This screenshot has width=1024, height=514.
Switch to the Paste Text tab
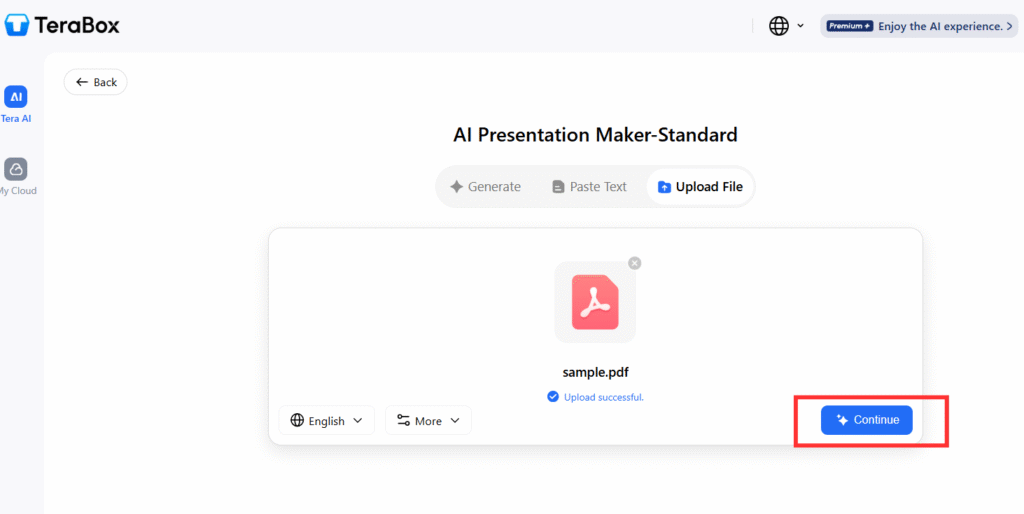point(589,187)
